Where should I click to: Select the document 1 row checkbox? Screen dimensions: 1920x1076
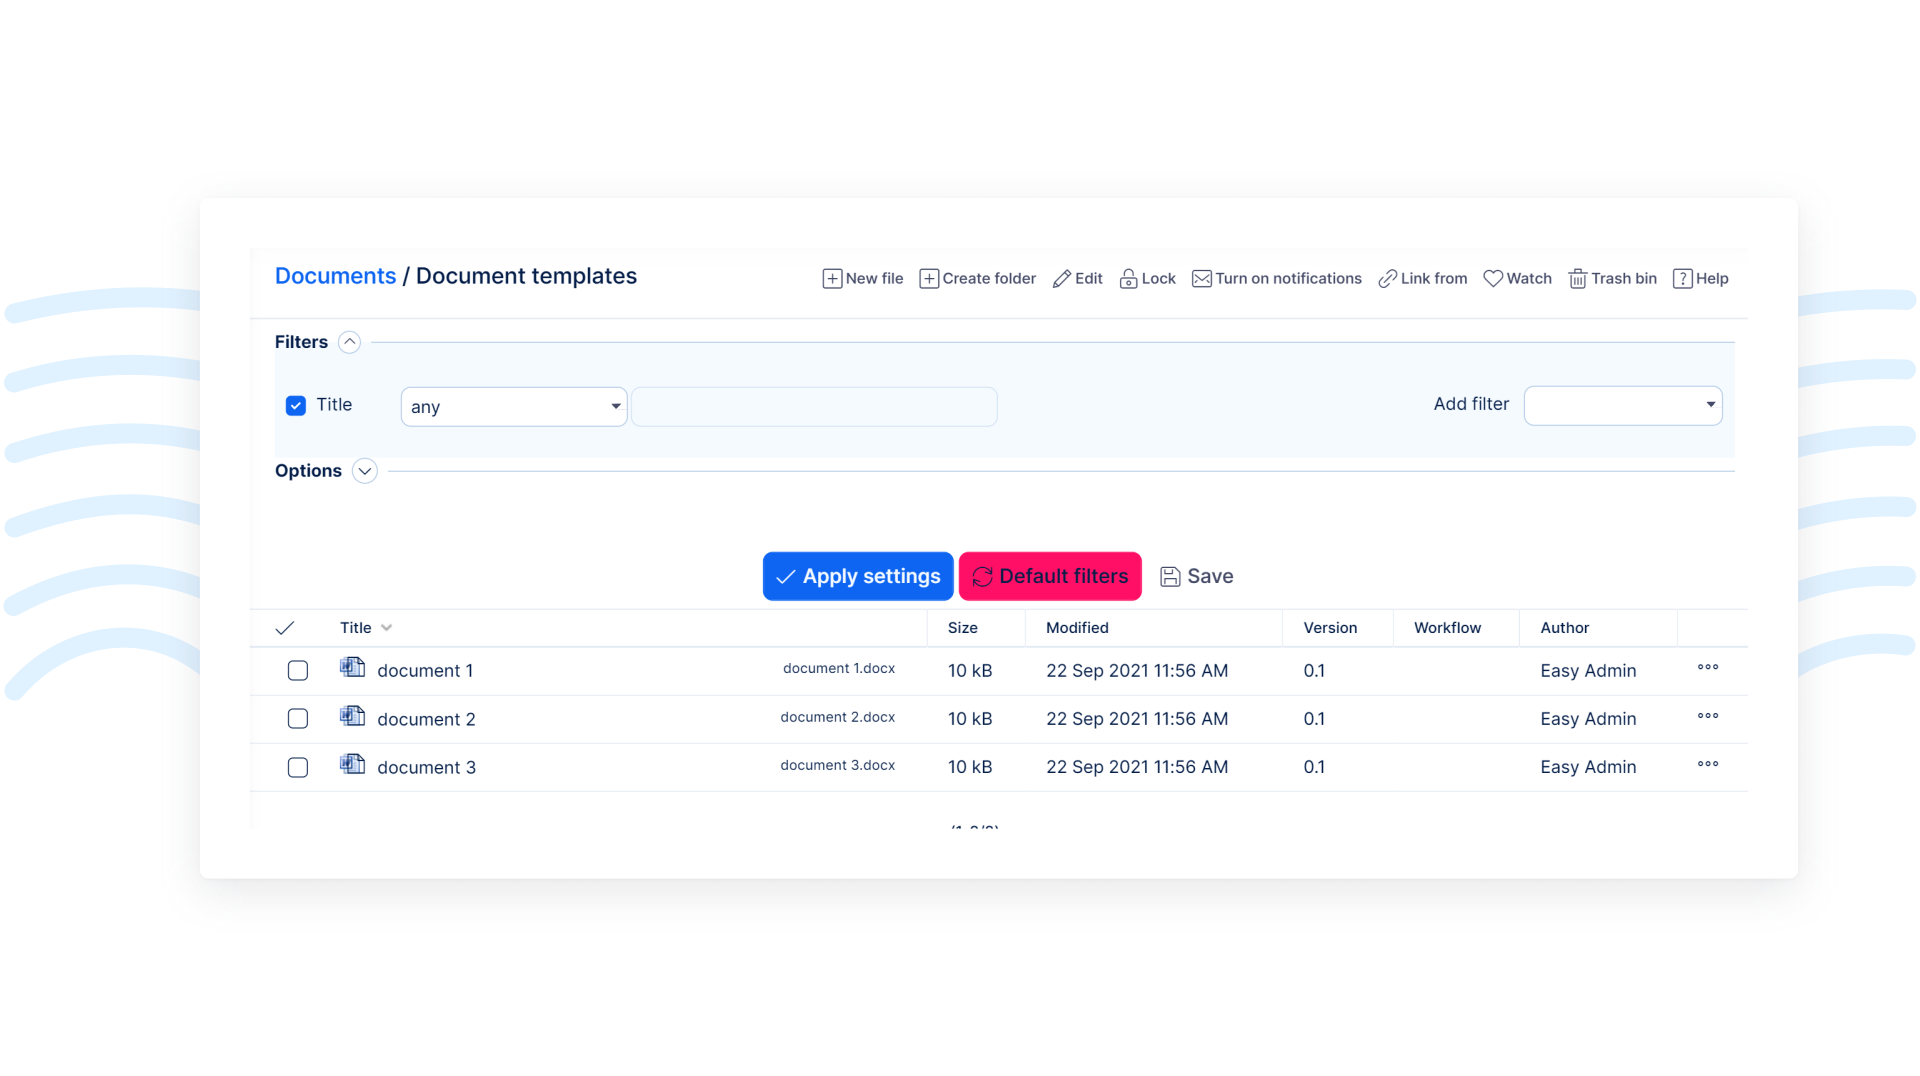tap(298, 671)
